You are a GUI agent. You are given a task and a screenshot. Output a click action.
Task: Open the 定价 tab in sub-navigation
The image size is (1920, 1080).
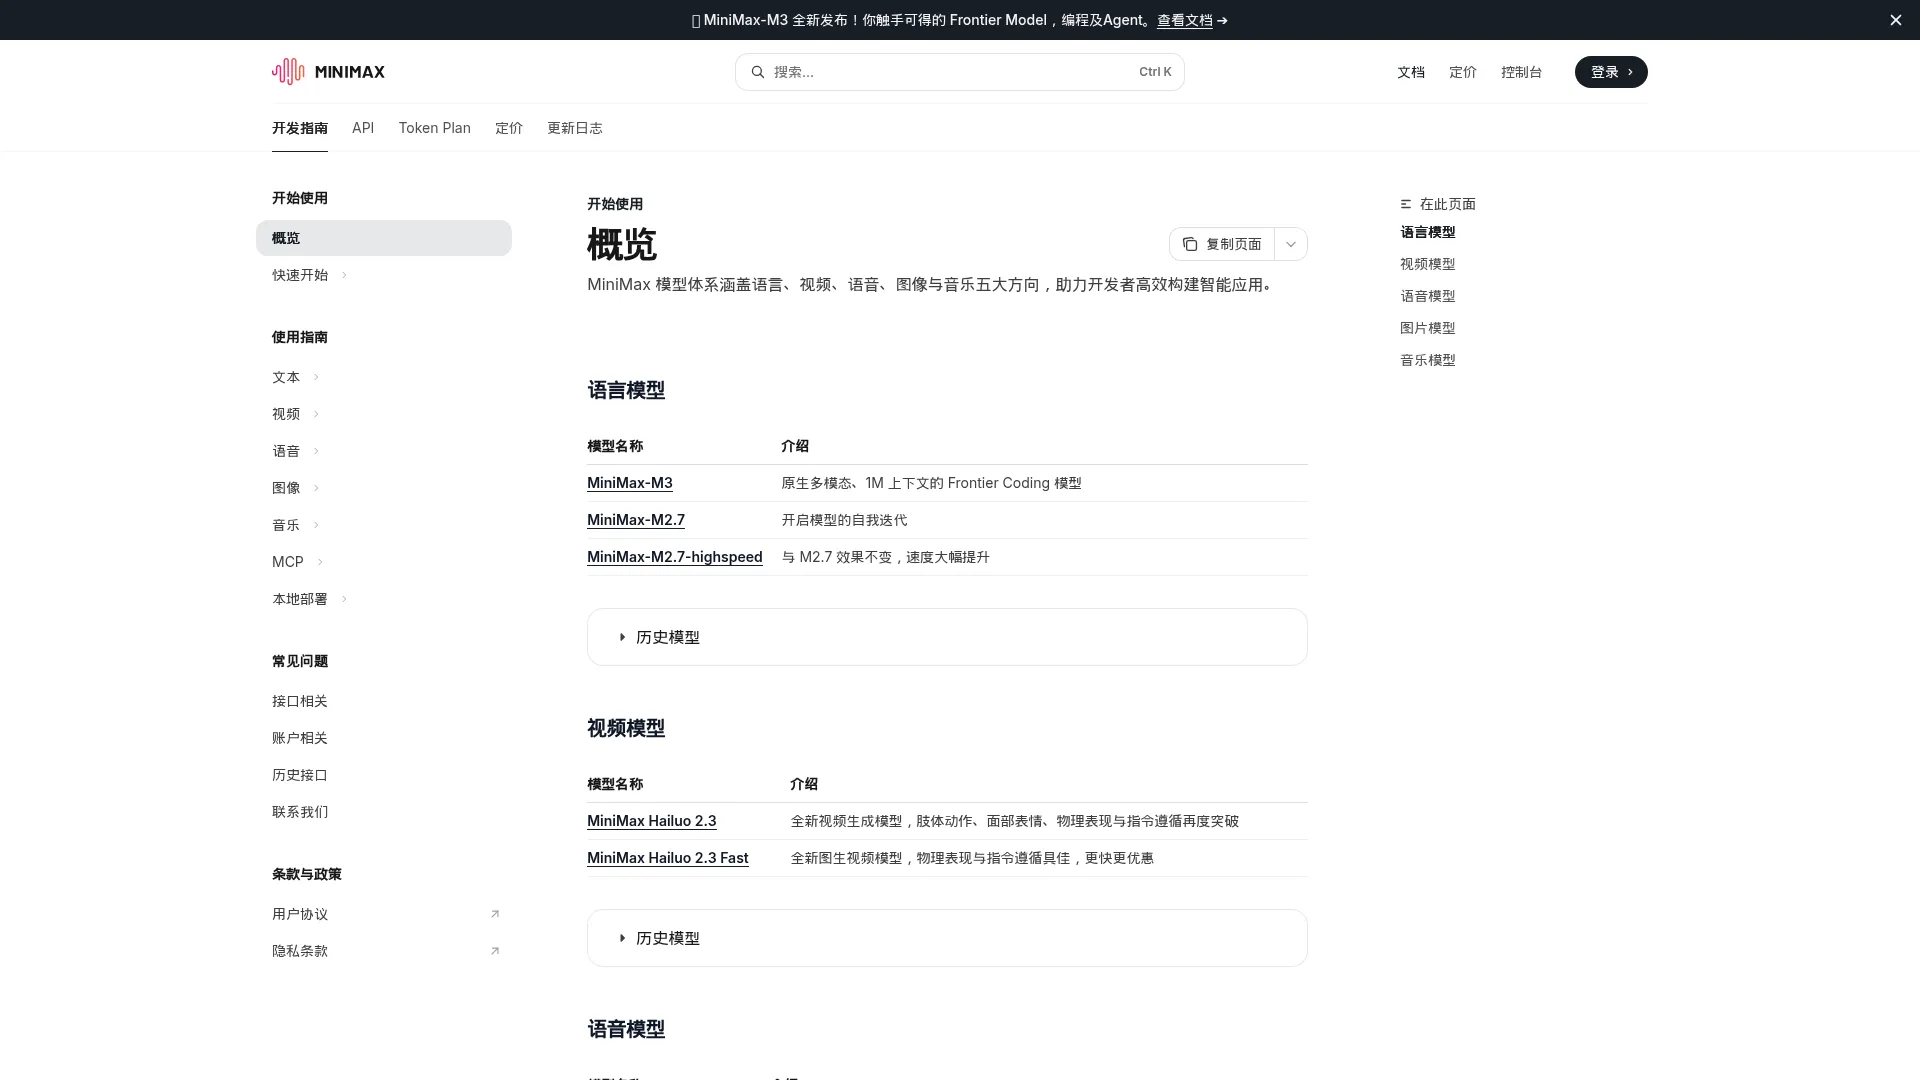509,128
